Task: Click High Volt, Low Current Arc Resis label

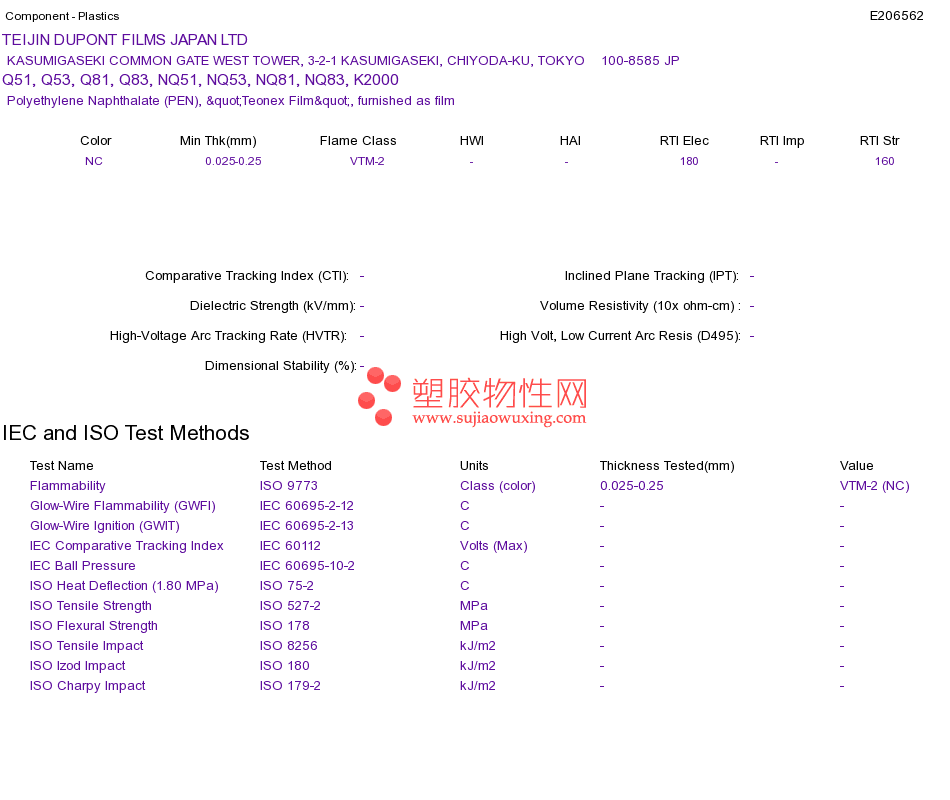Action: point(620,336)
